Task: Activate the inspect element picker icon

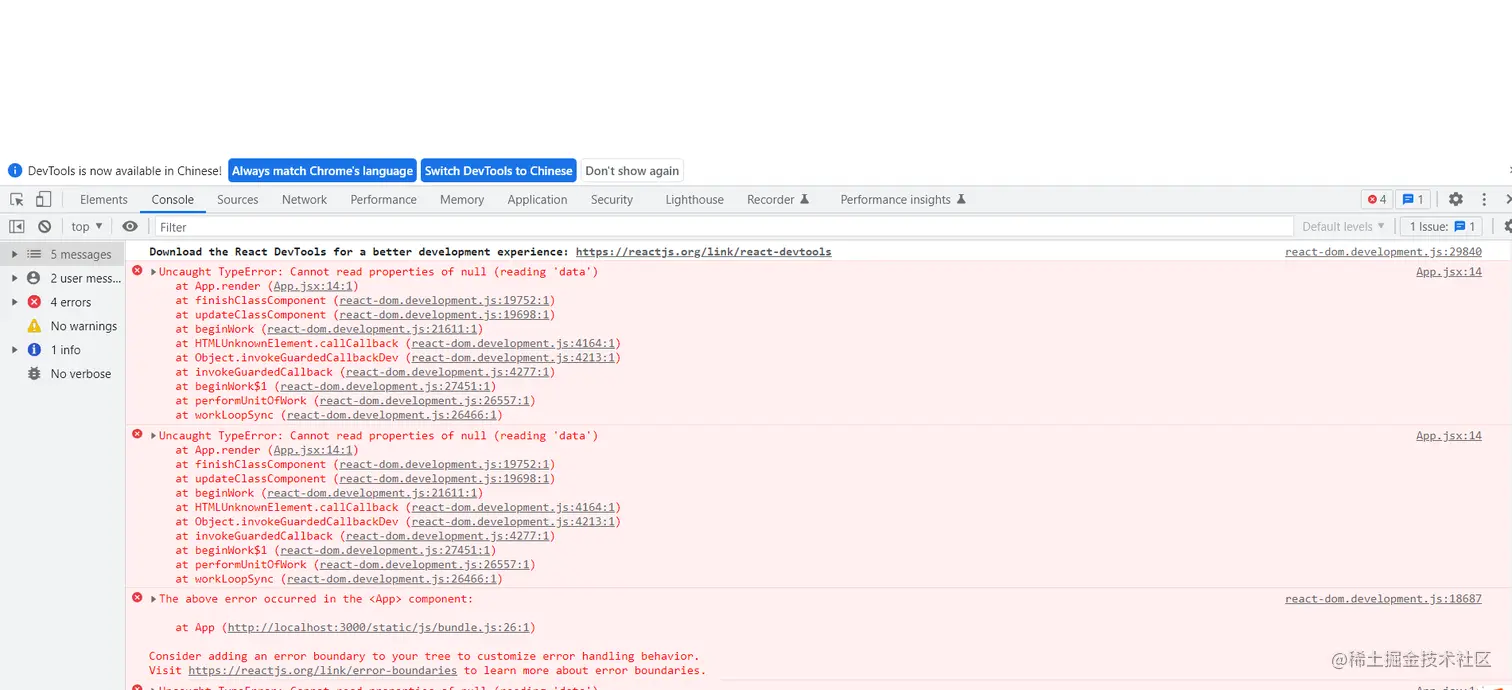Action: tap(17, 199)
